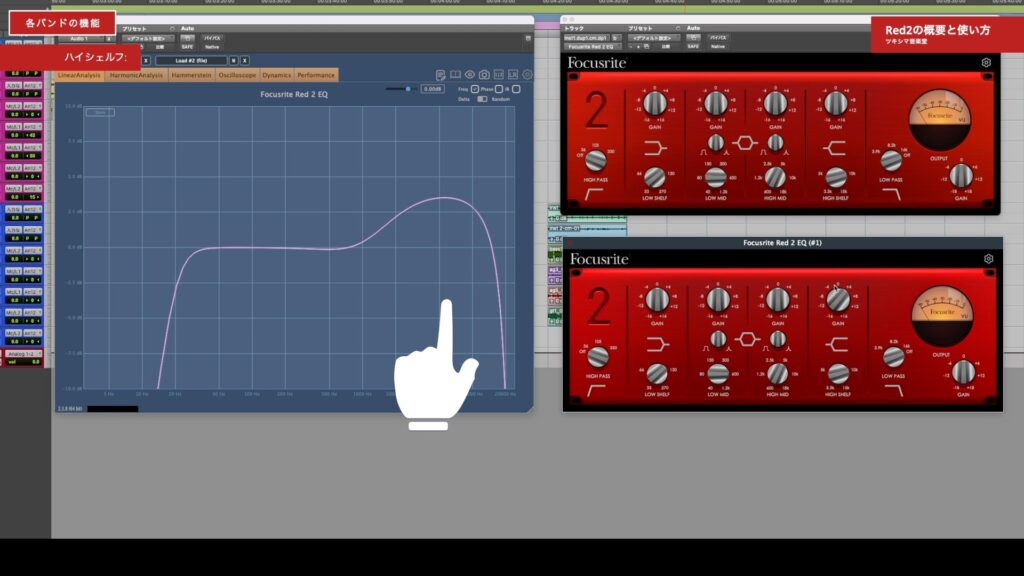Click the HIGH SHELF frequency knob in Red 2 EQ (#1)
Viewport: 1024px width, 576px height.
[x=839, y=374]
